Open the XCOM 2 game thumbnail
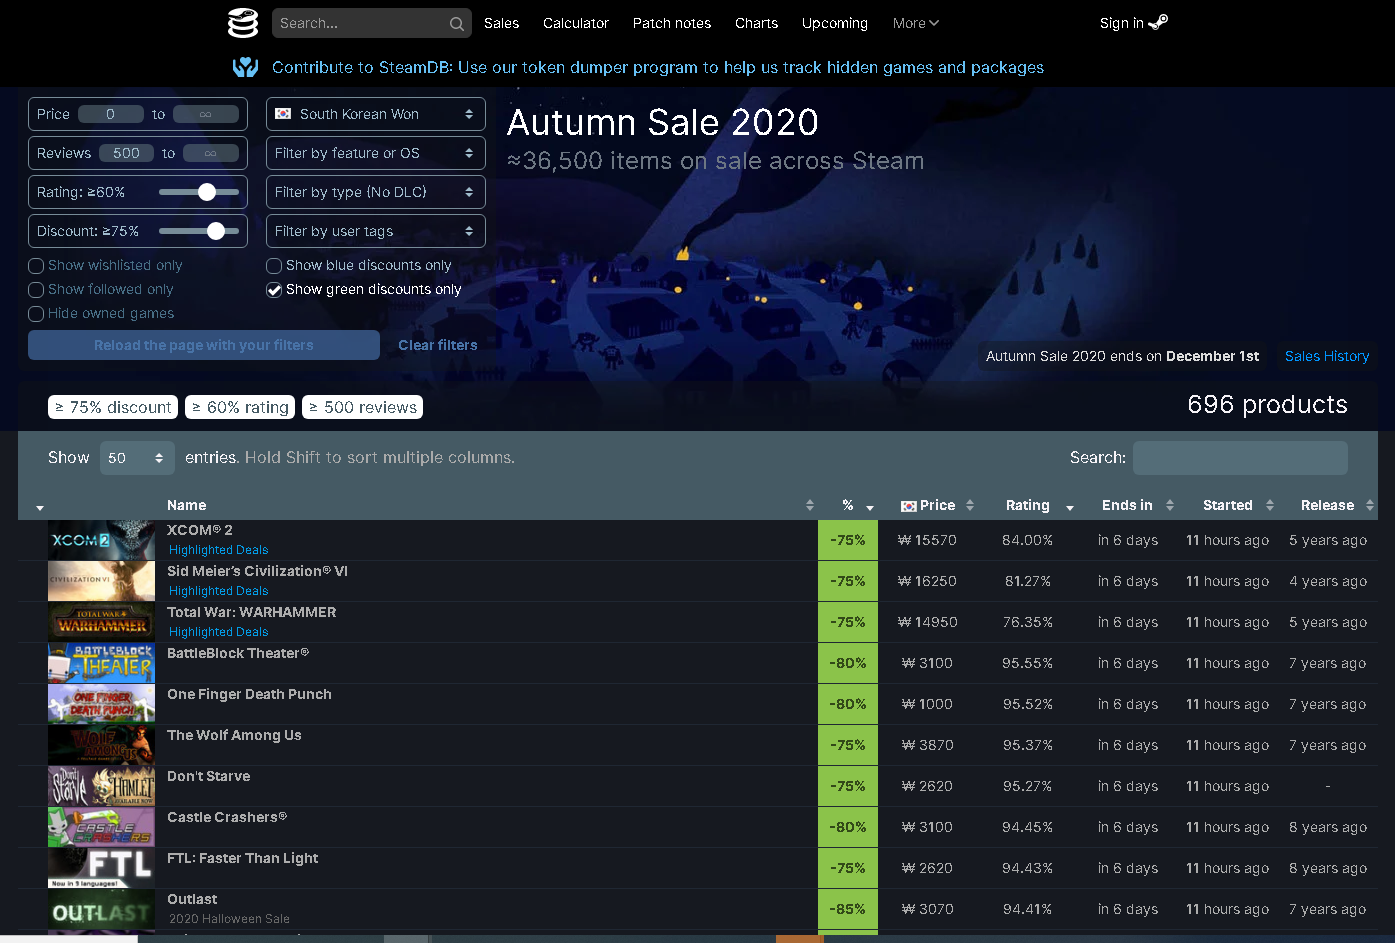Screen dimensions: 1395x943 [101, 540]
